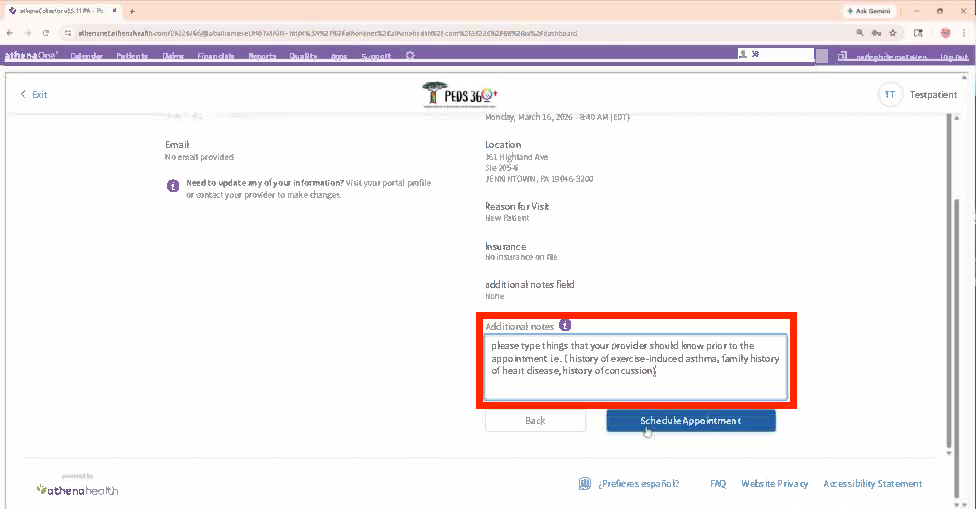This screenshot has height=509, width=976.
Task: Open the Website Privacy link
Action: [x=774, y=483]
